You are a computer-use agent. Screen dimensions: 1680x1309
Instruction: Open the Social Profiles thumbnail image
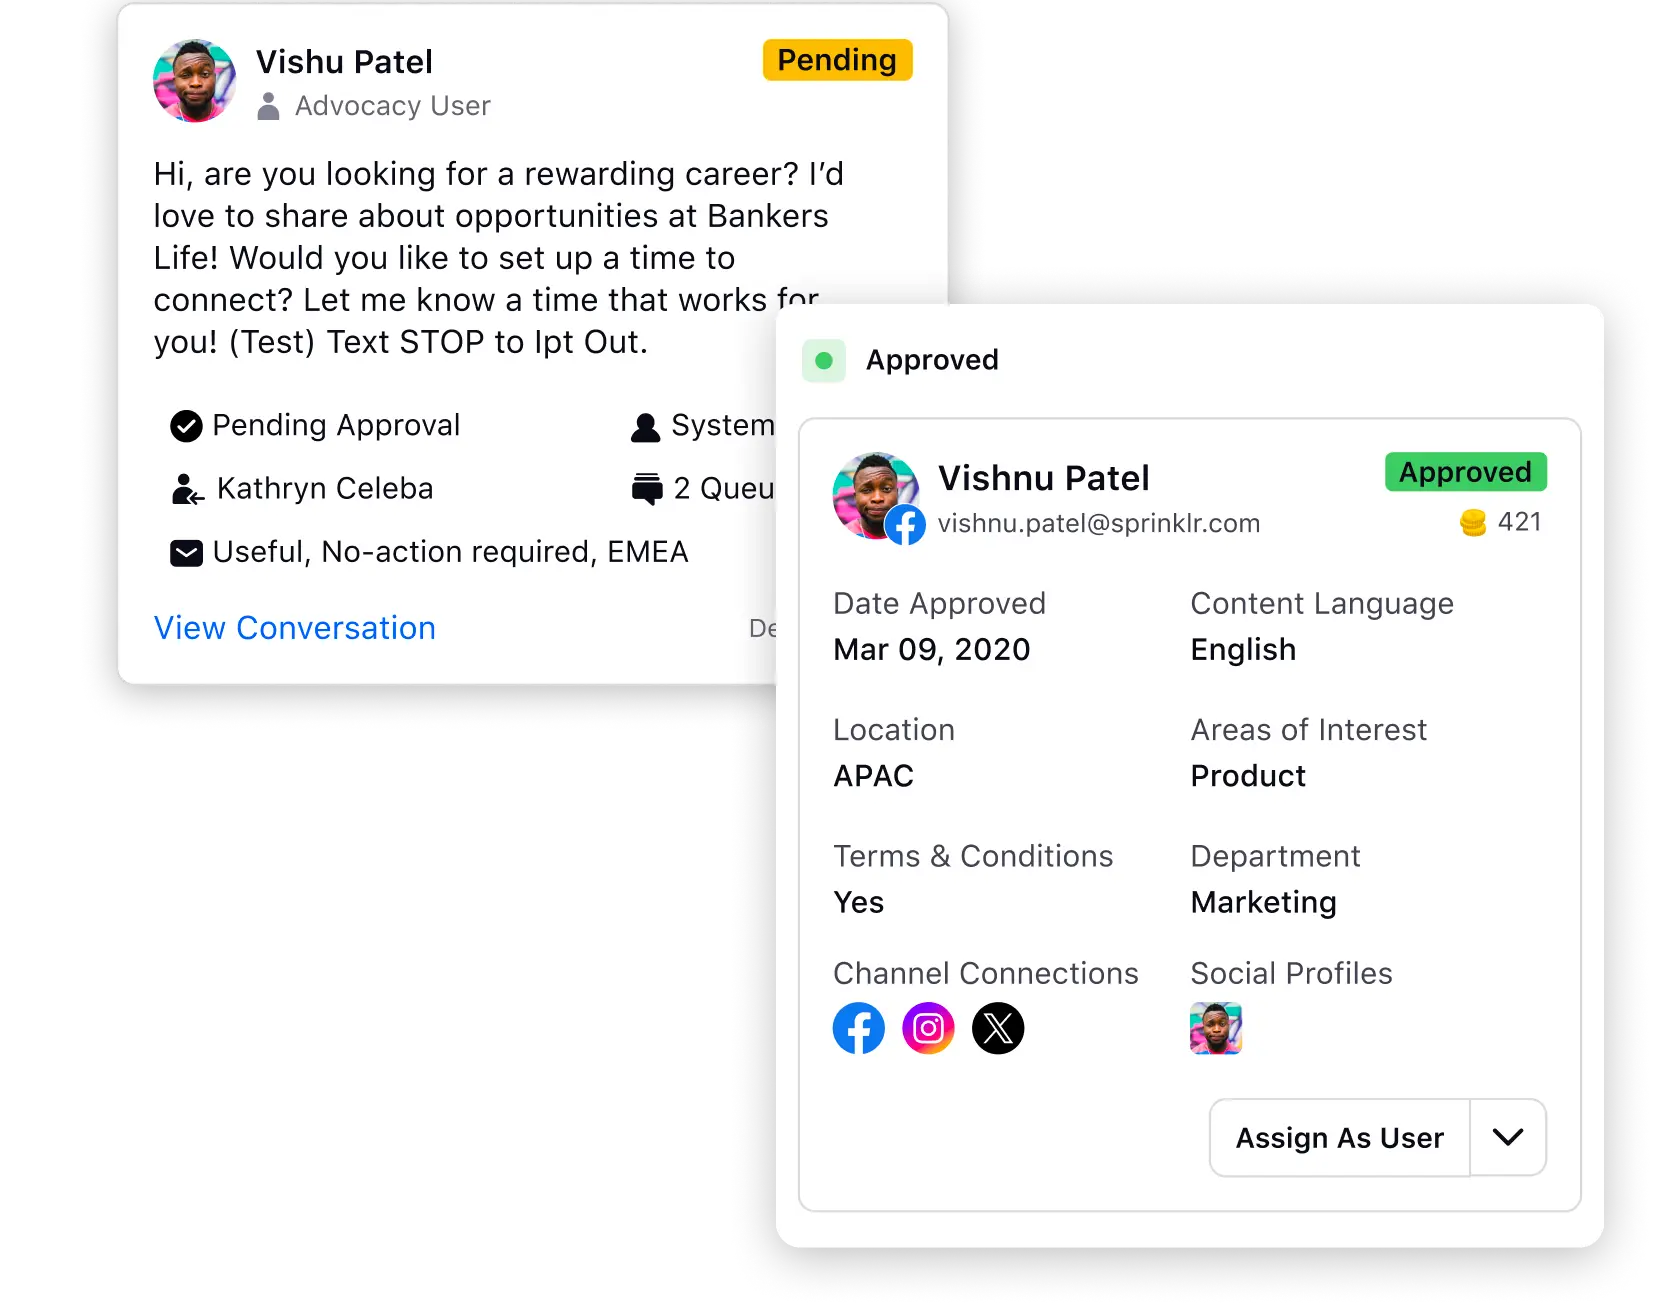pos(1216,1028)
